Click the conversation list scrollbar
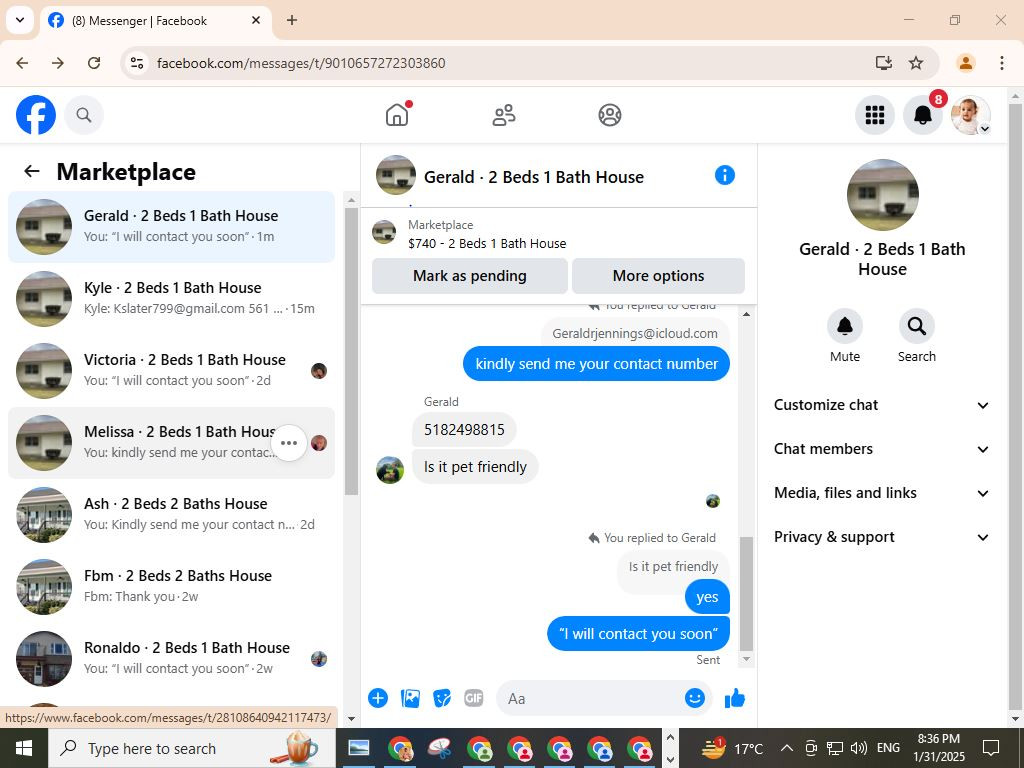This screenshot has width=1024, height=768. click(x=351, y=351)
